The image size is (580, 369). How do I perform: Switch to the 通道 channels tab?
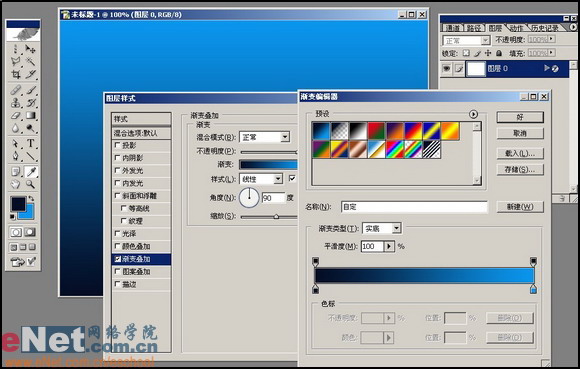(x=452, y=28)
